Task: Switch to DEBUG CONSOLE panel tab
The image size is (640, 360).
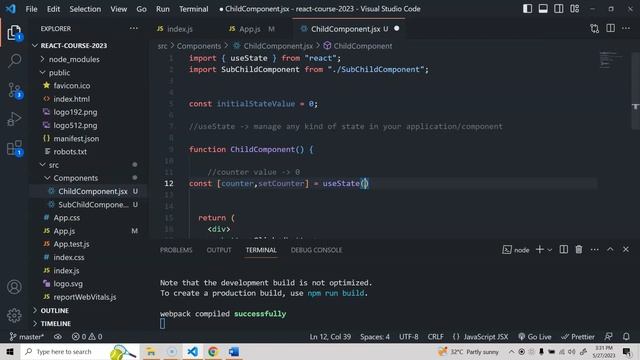Action: click(316, 250)
